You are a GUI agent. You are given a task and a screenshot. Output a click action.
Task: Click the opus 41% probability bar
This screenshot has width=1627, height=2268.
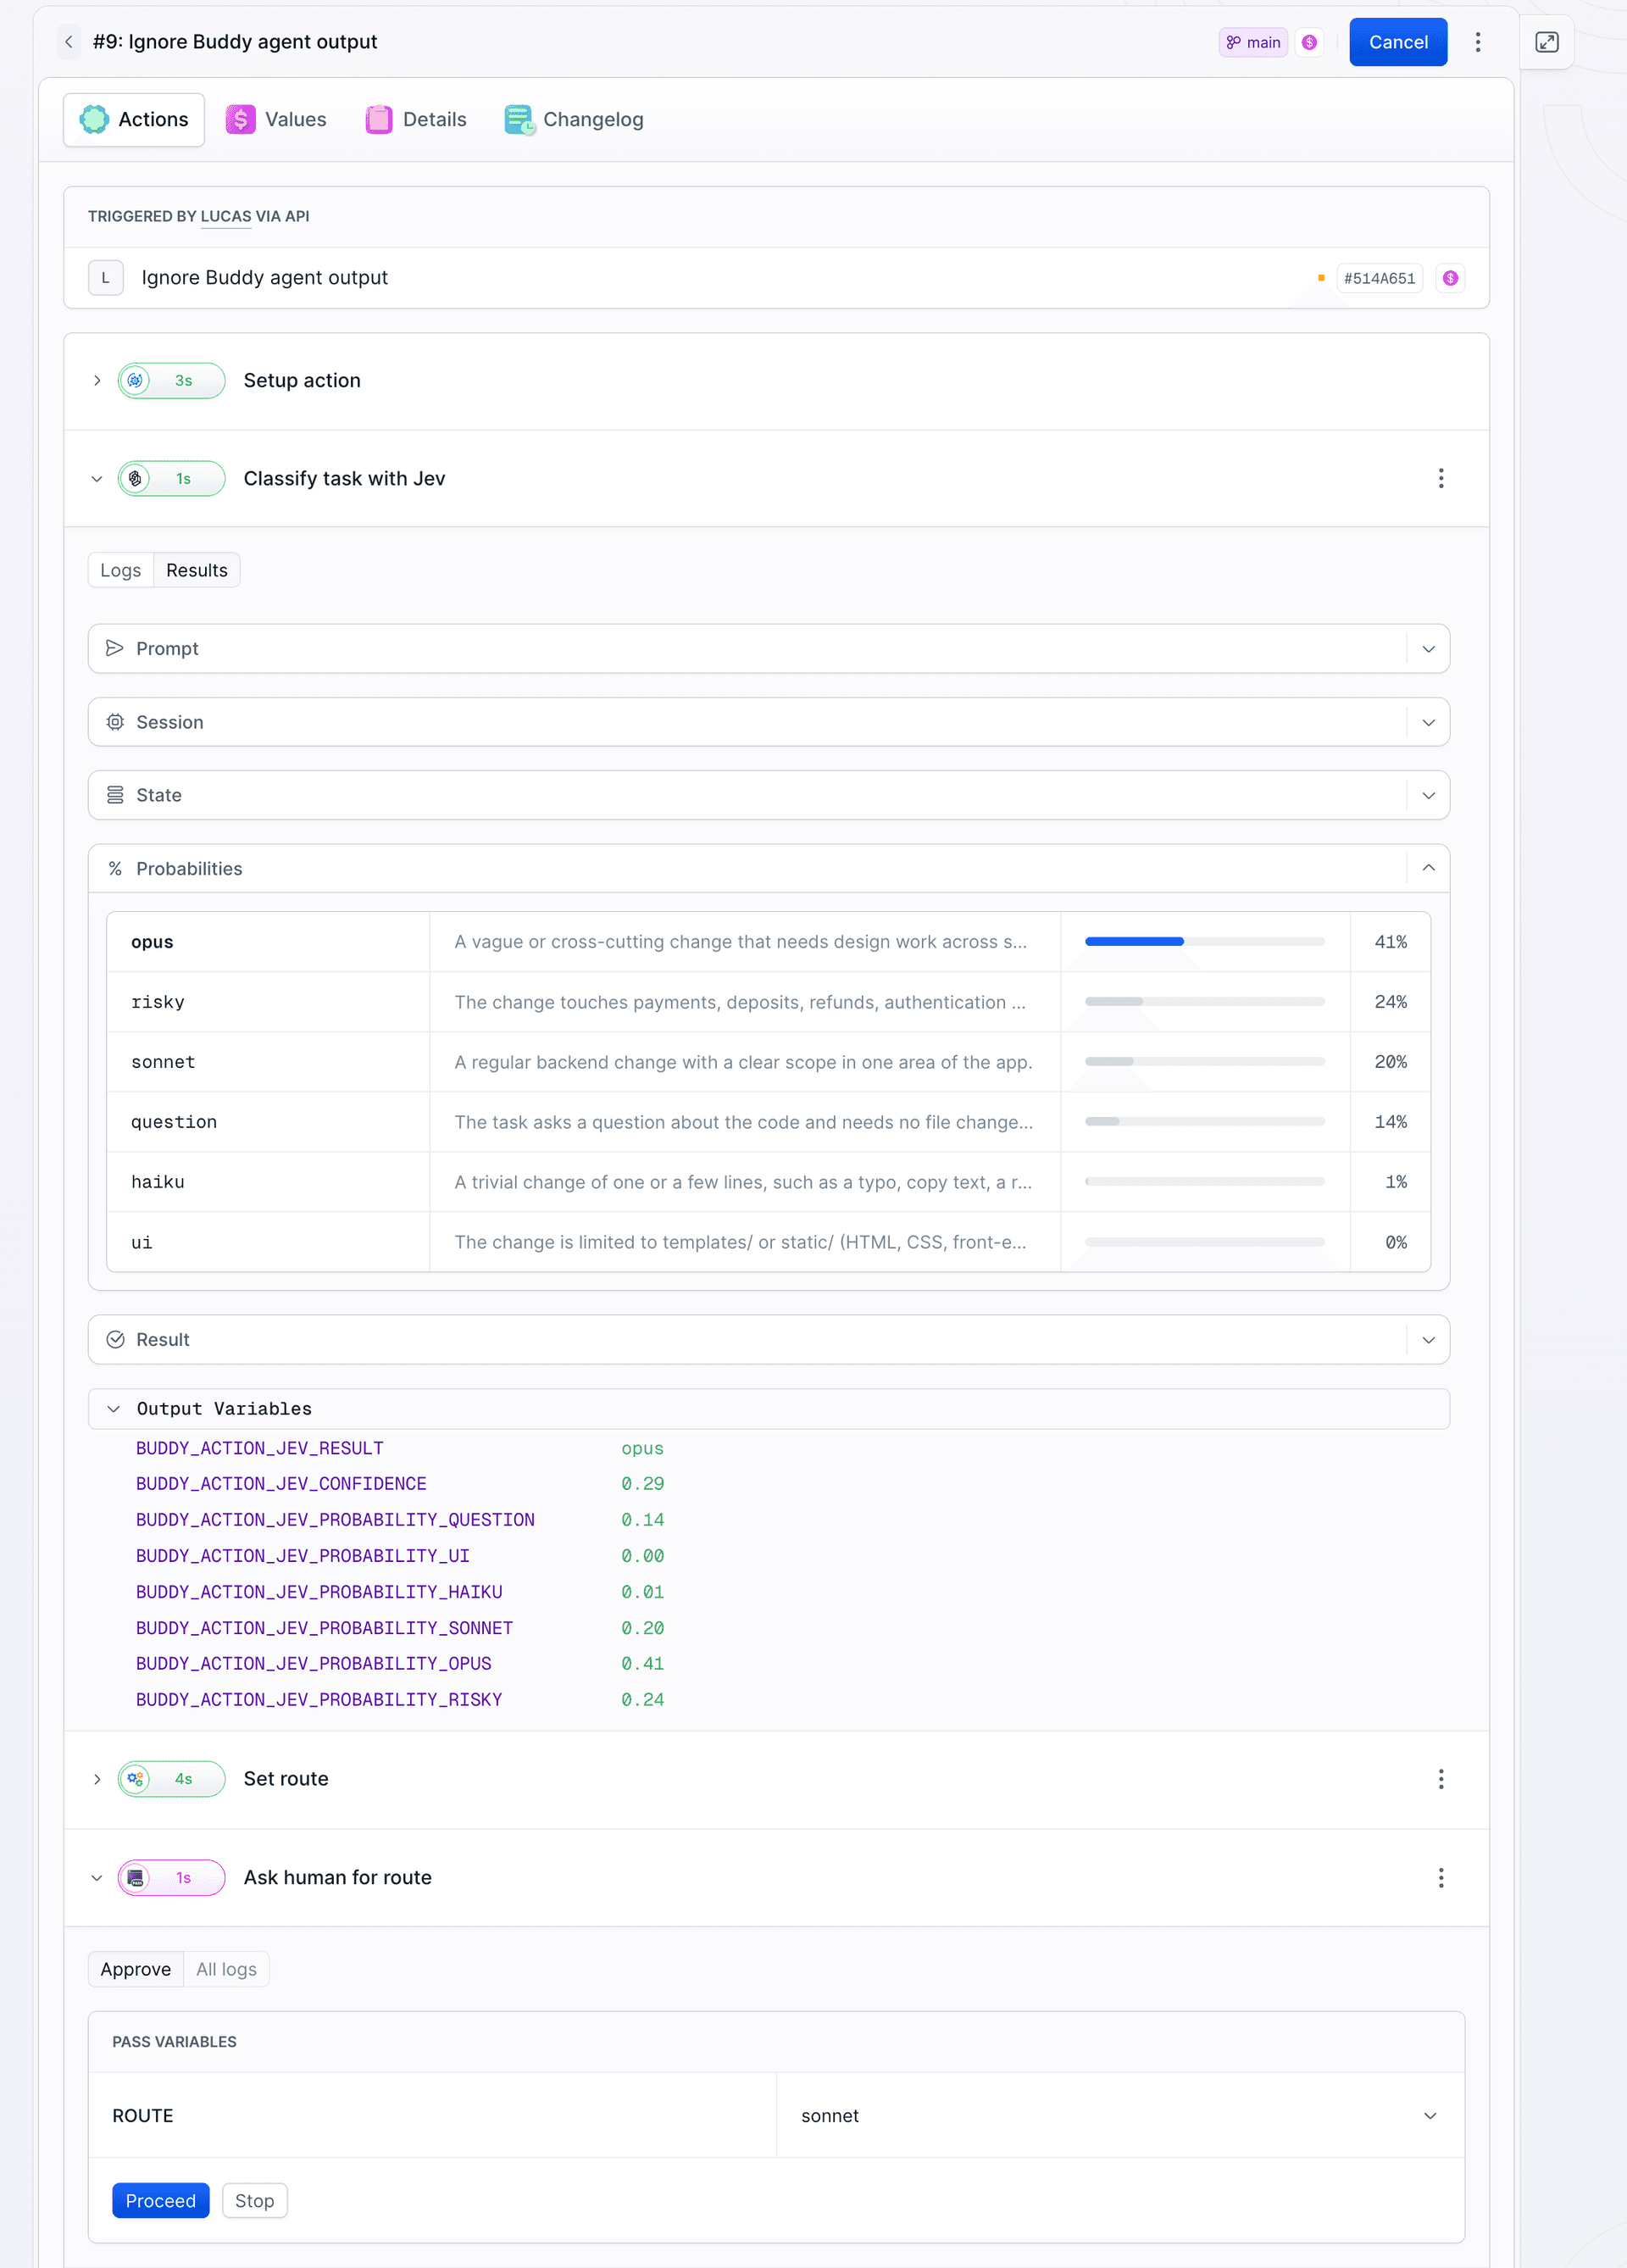pos(1205,942)
